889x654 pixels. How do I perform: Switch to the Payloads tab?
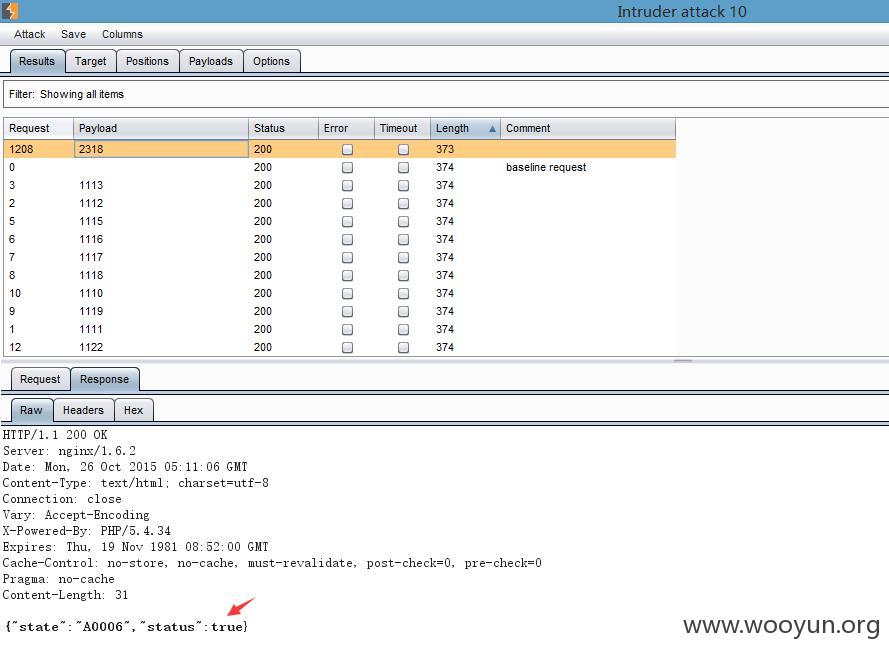point(211,61)
